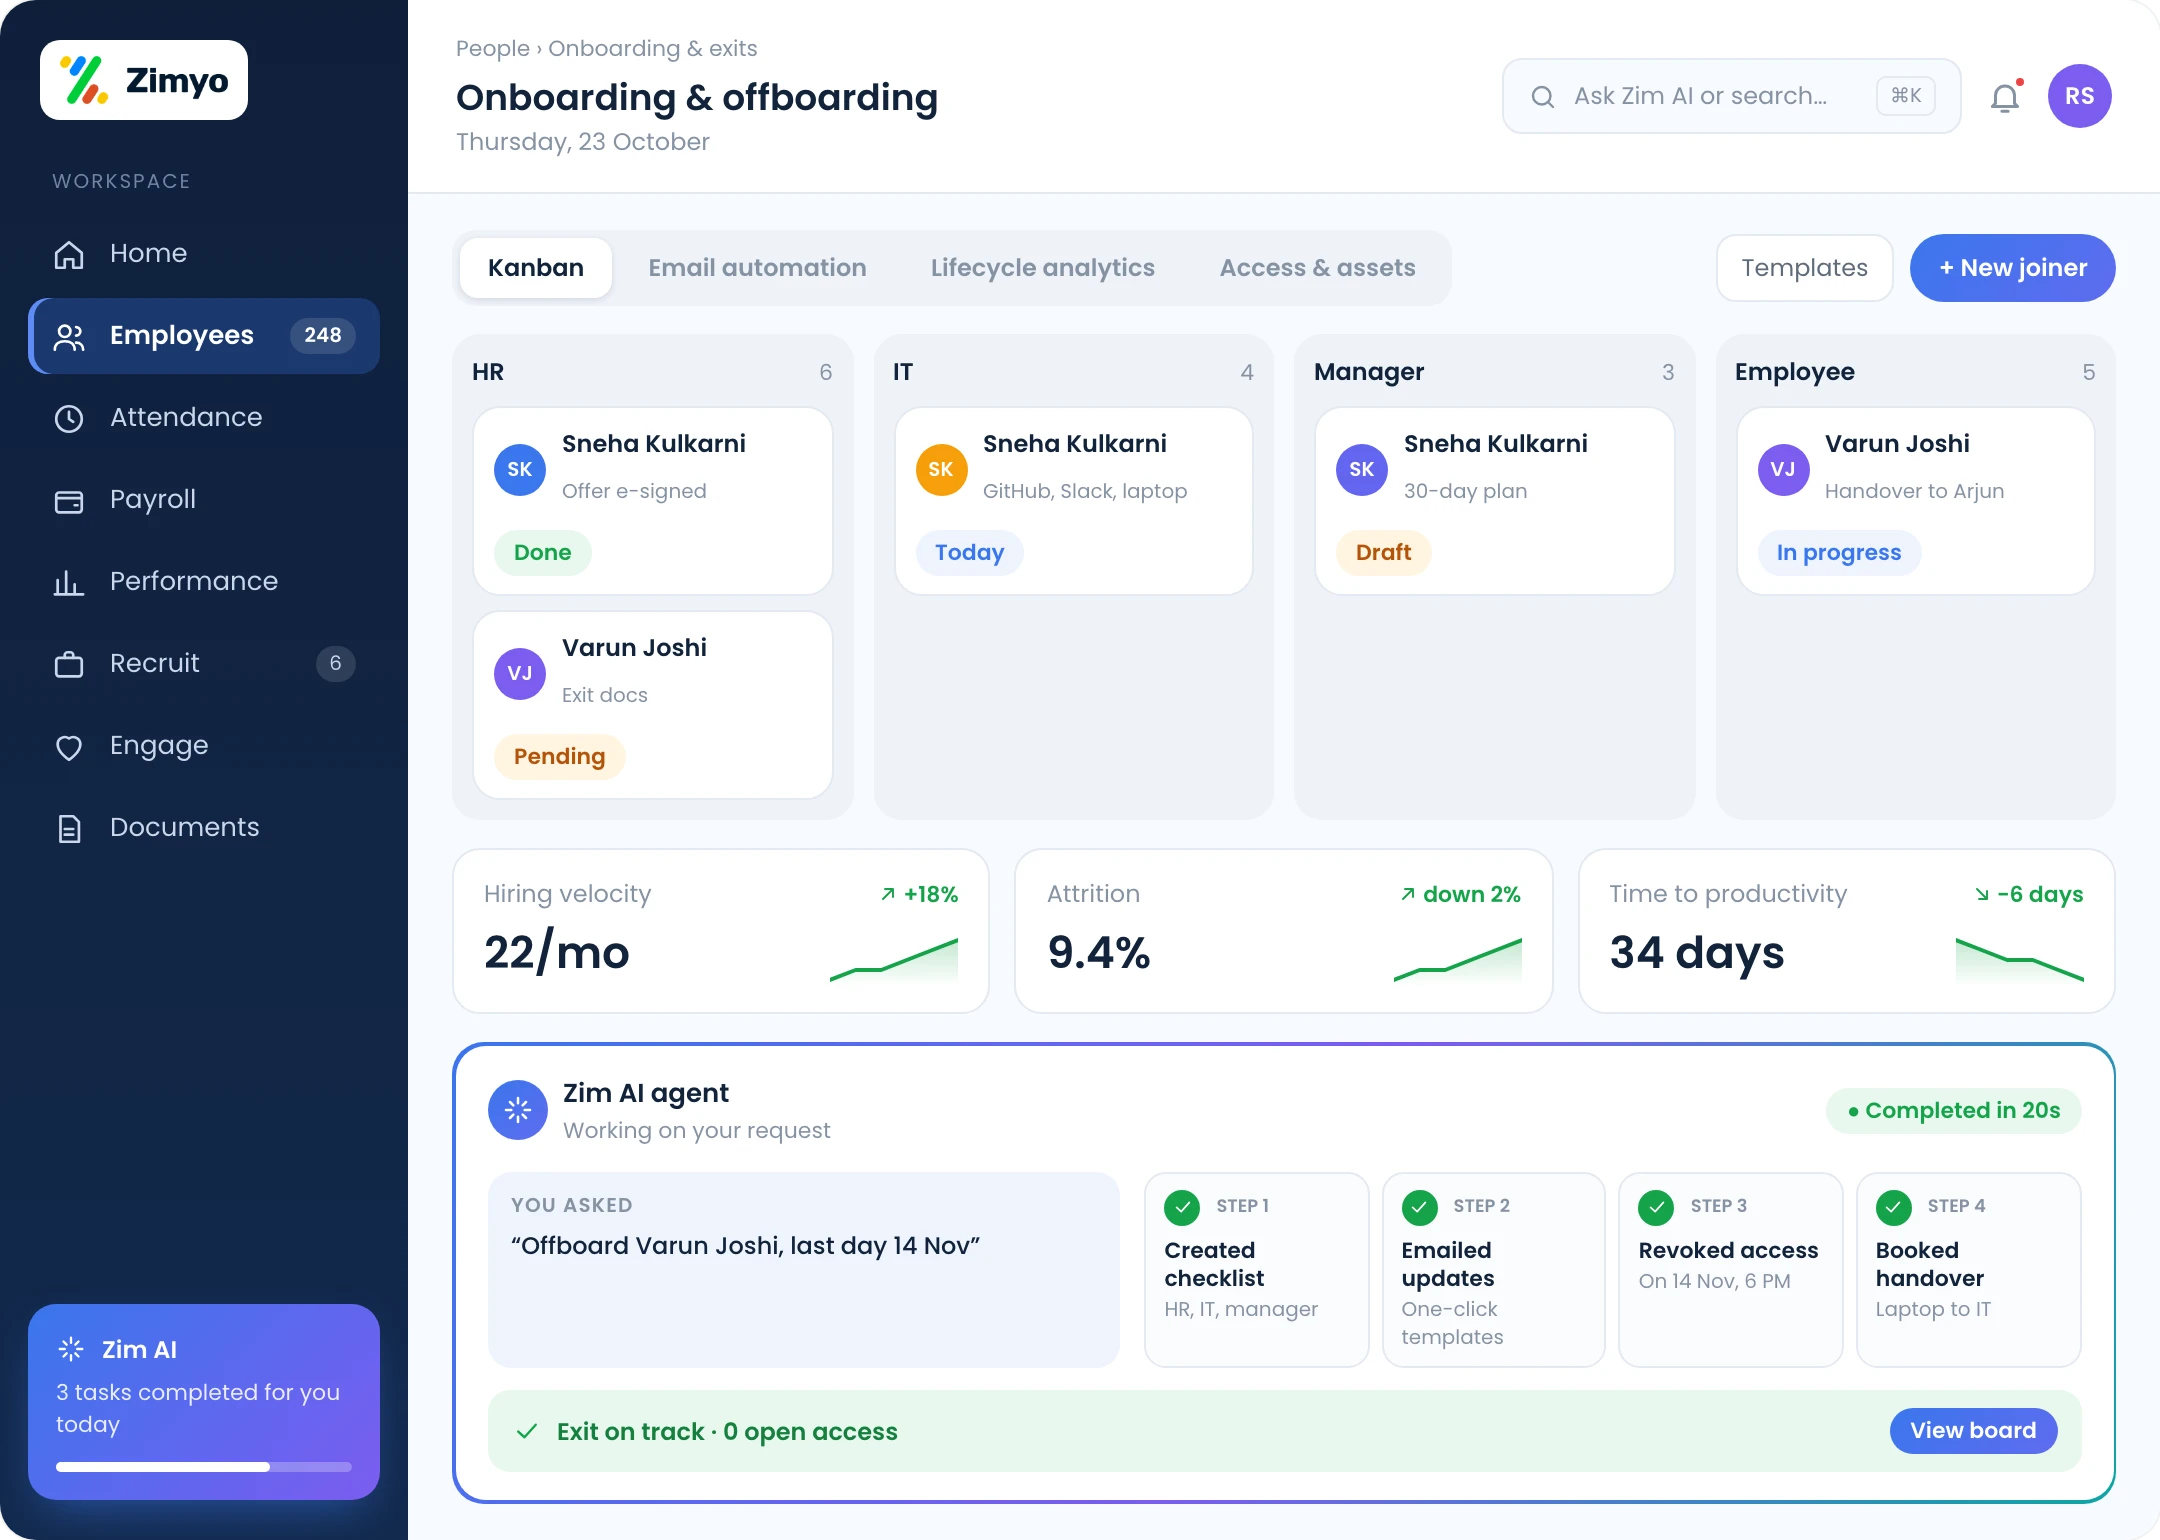
Task: Click Step 2 green check icon
Action: [x=1419, y=1208]
